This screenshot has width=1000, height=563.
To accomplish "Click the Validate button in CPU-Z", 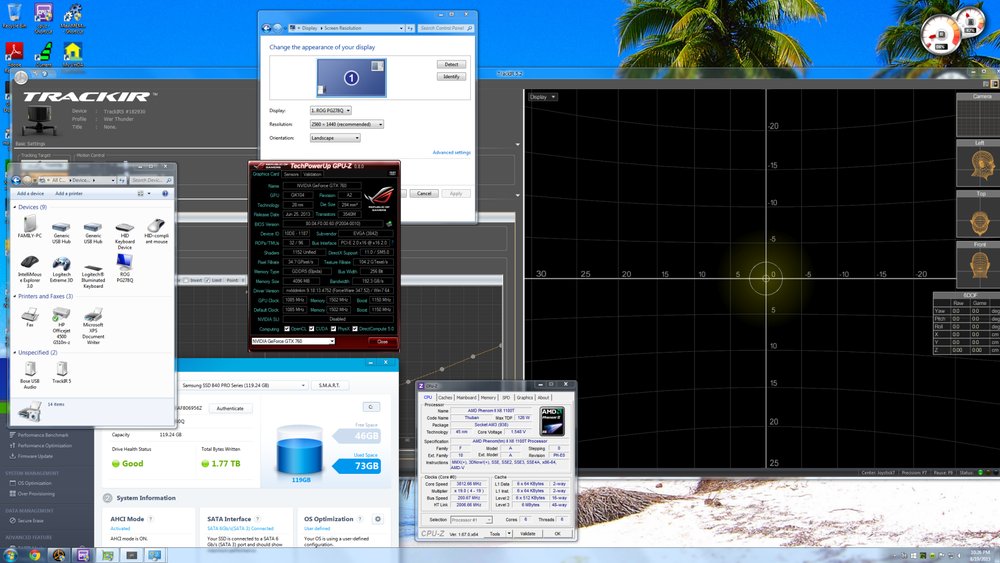I will (528, 533).
